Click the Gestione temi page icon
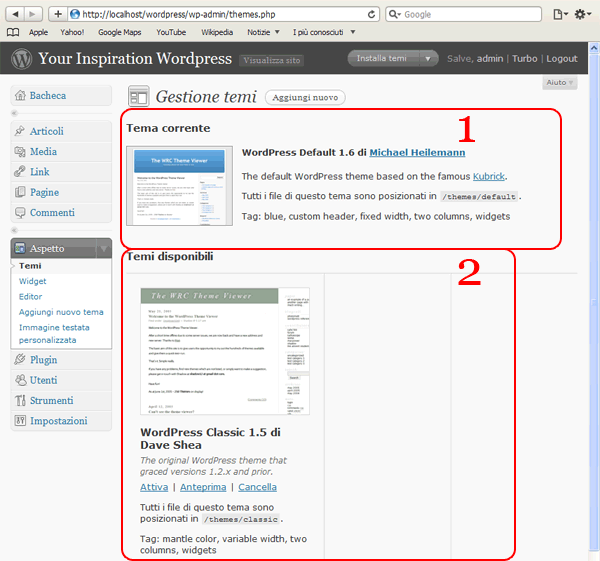This screenshot has width=600, height=561. (139, 96)
